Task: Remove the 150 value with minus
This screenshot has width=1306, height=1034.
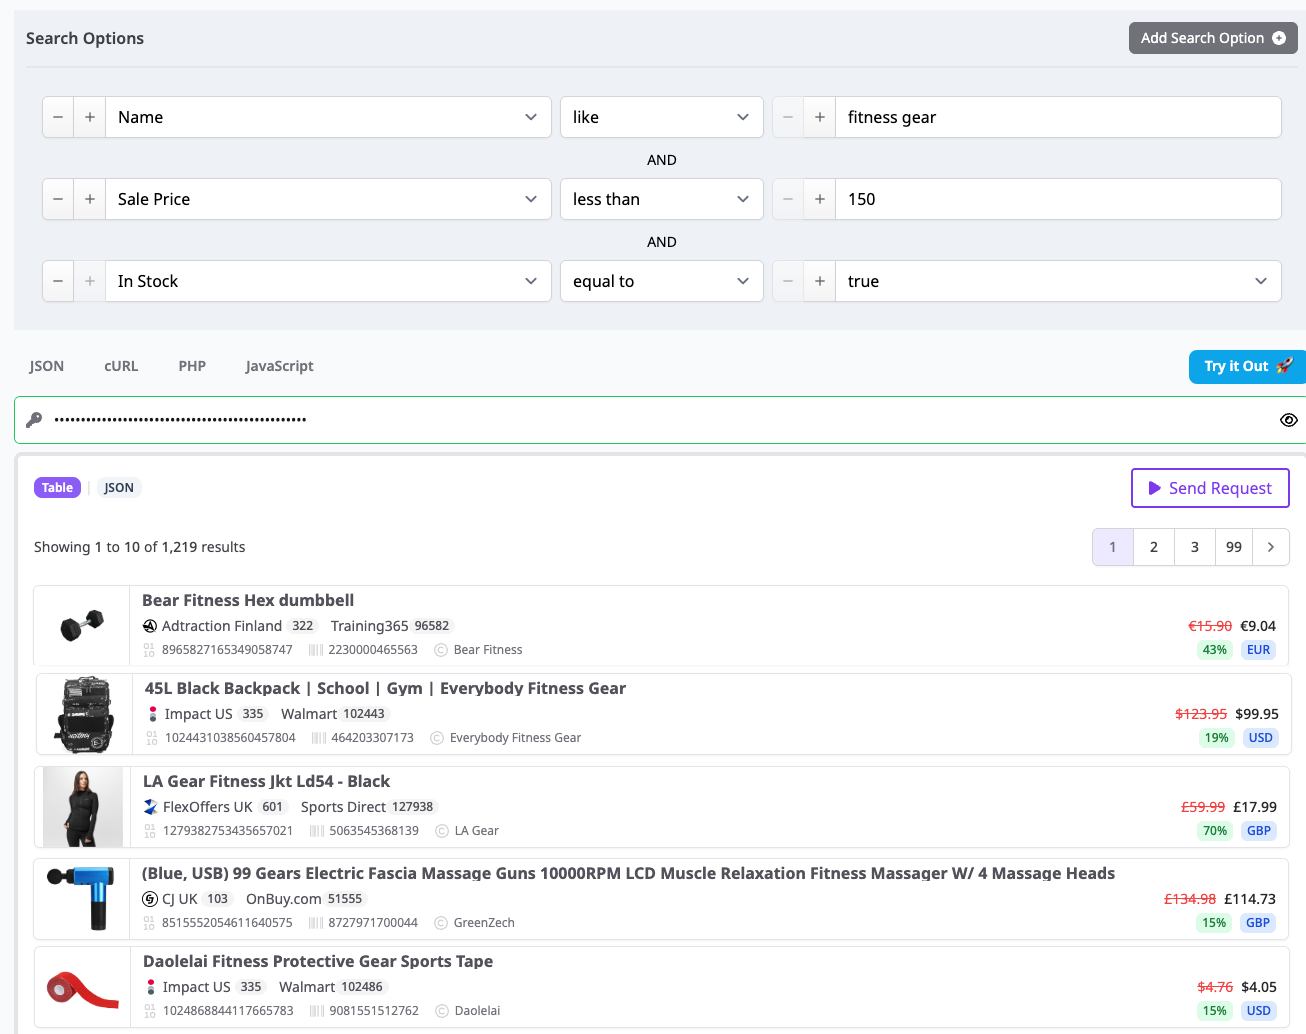Action: (x=788, y=199)
